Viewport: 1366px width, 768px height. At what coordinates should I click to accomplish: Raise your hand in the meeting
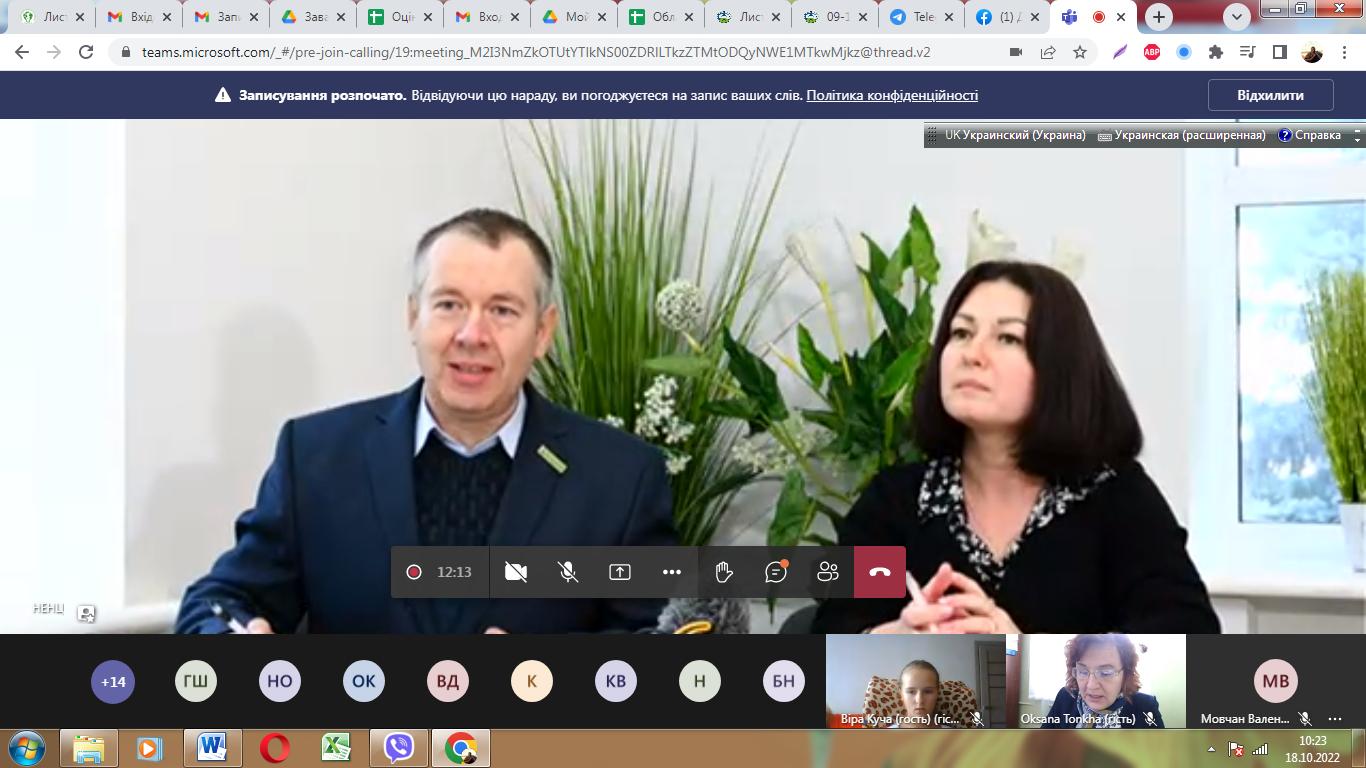point(724,572)
